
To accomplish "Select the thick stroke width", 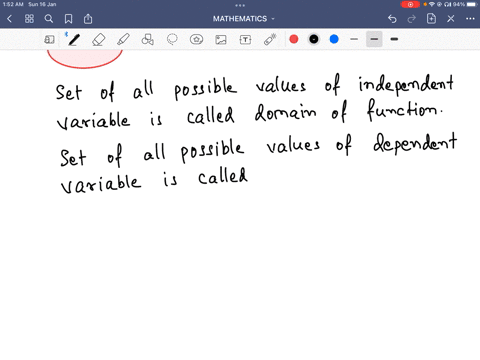I will (394, 39).
